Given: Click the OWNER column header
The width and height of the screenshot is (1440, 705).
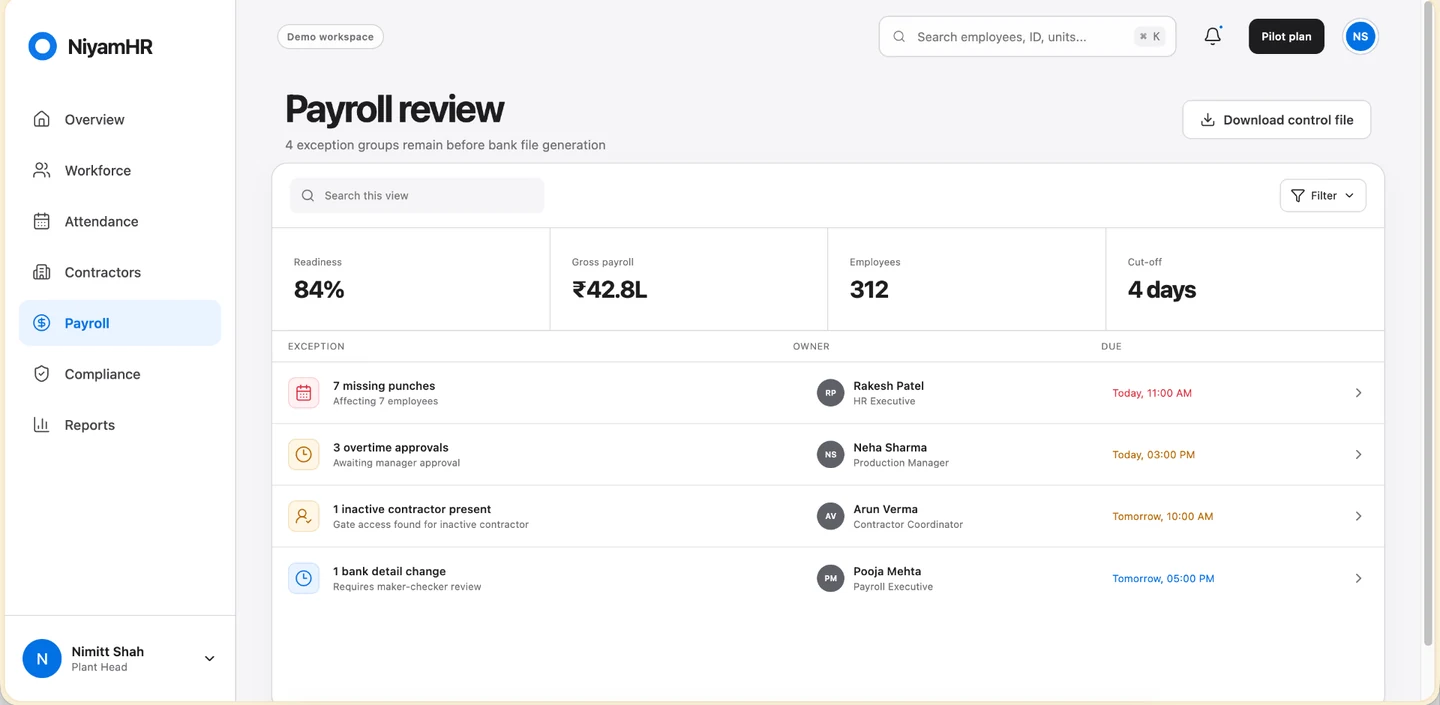Looking at the screenshot, I should (x=811, y=347).
